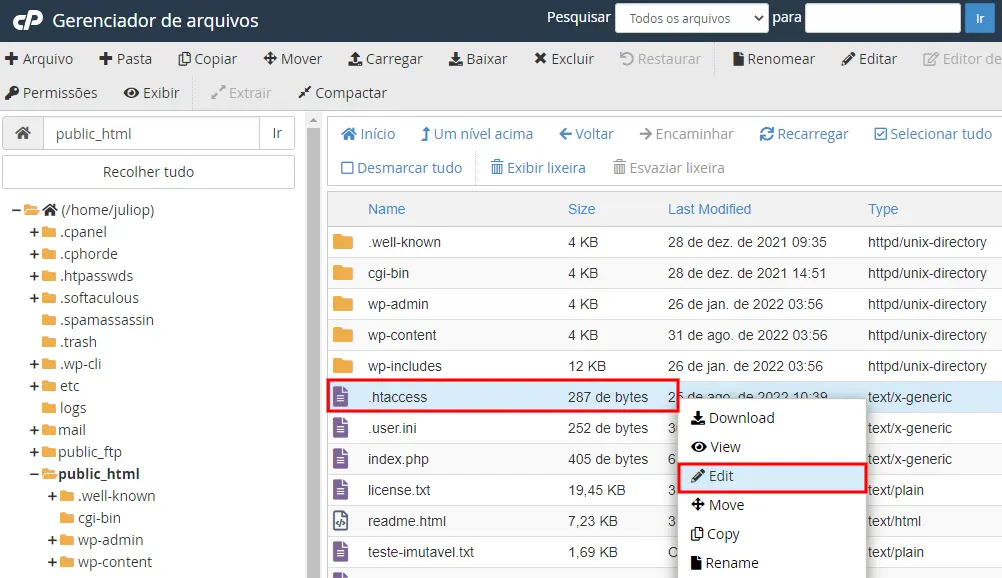Image resolution: width=1002 pixels, height=578 pixels.
Task: Choose Copy in context menu
Action: (772, 534)
